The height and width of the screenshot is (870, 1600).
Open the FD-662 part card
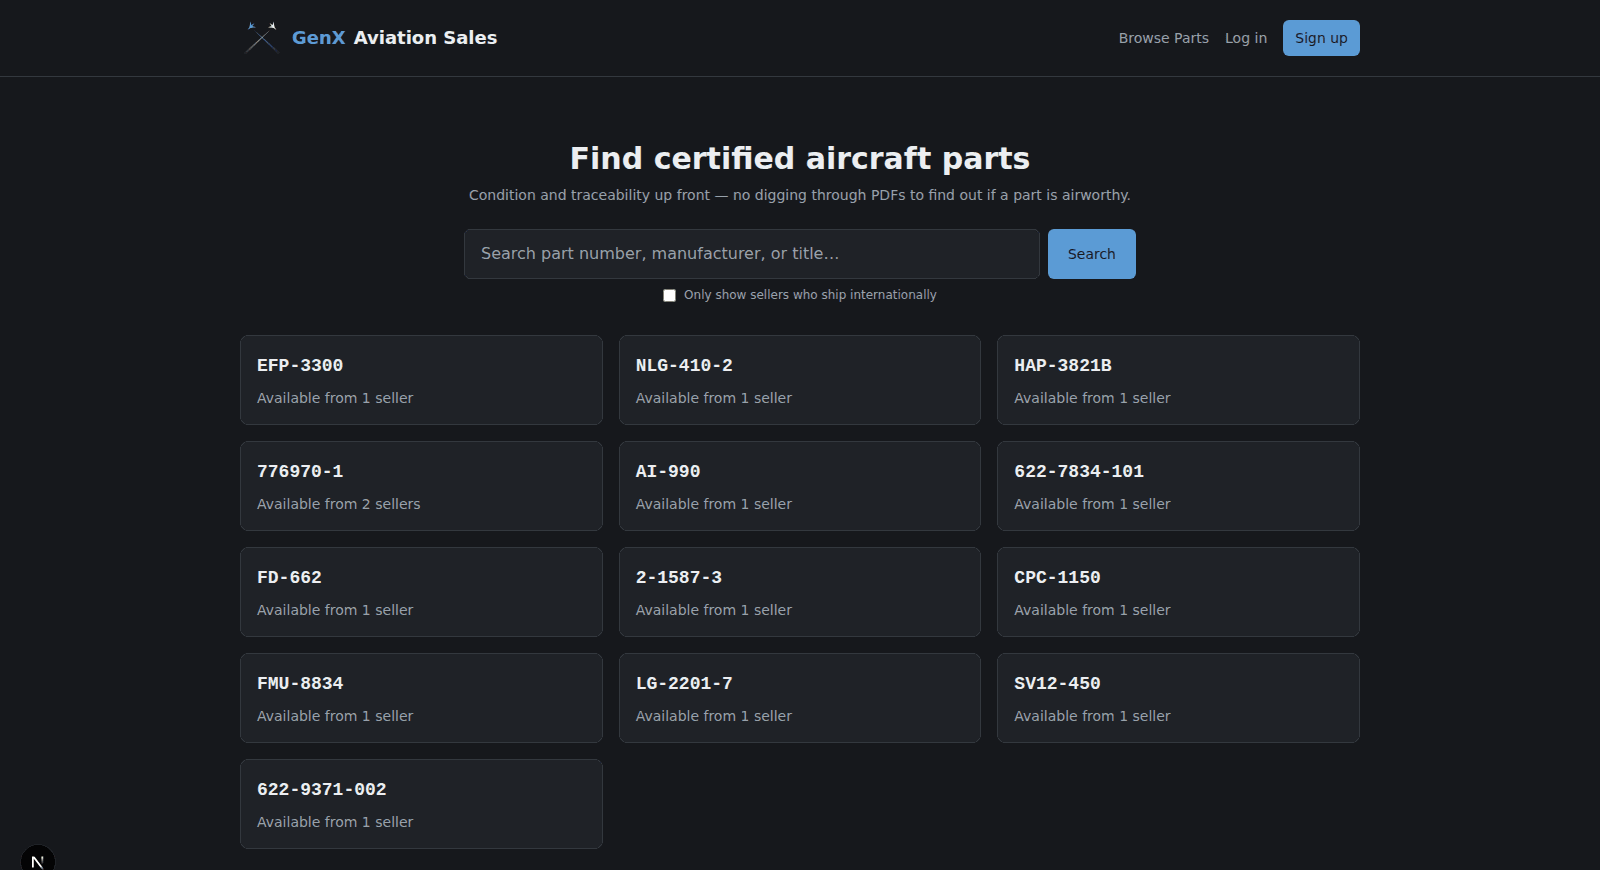click(x=421, y=592)
